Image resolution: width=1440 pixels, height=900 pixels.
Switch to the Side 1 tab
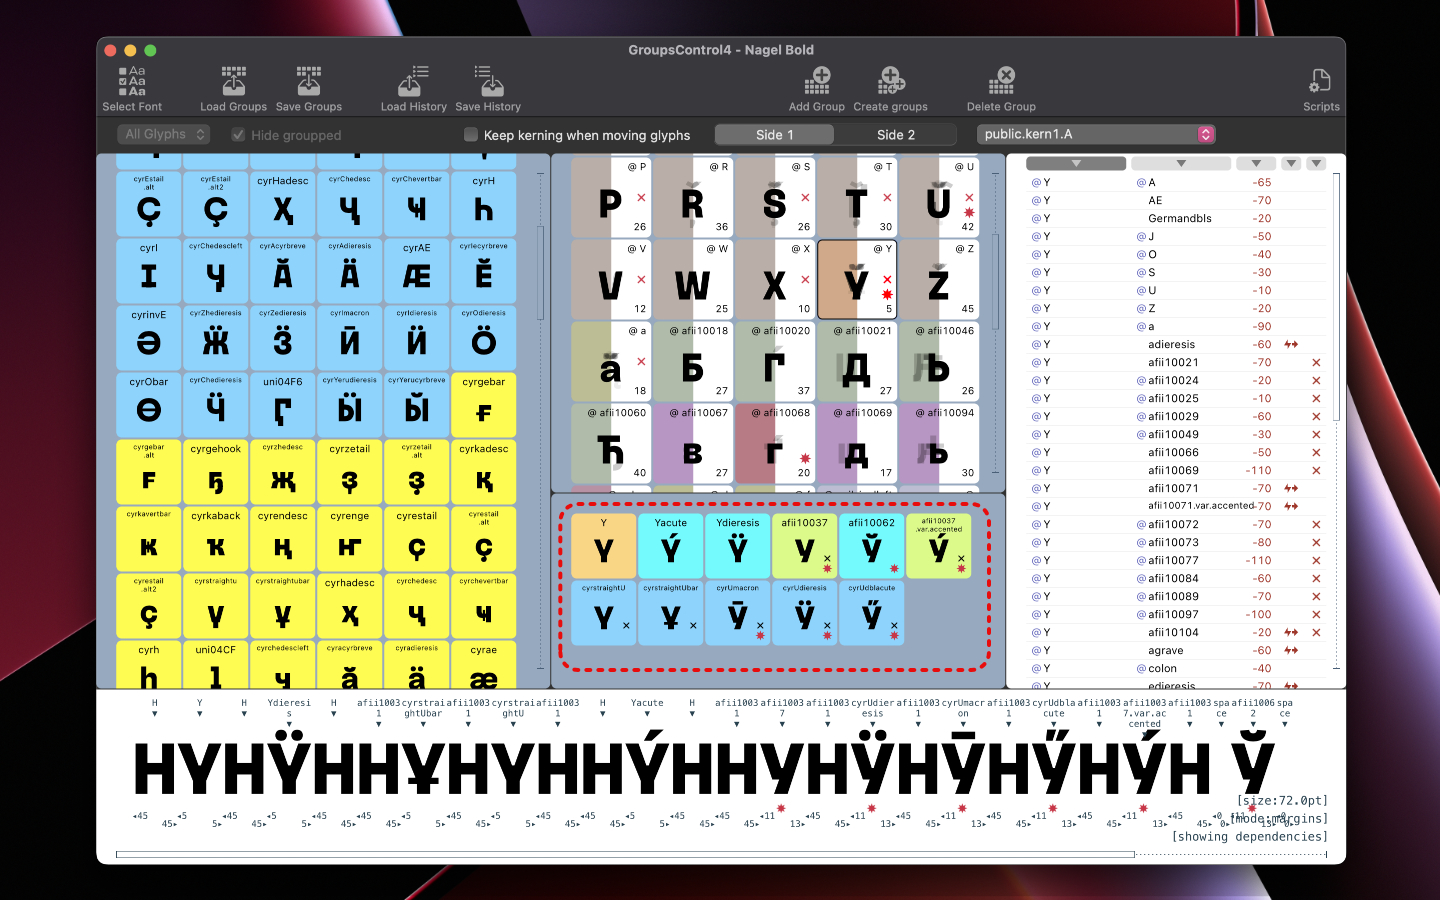(775, 135)
